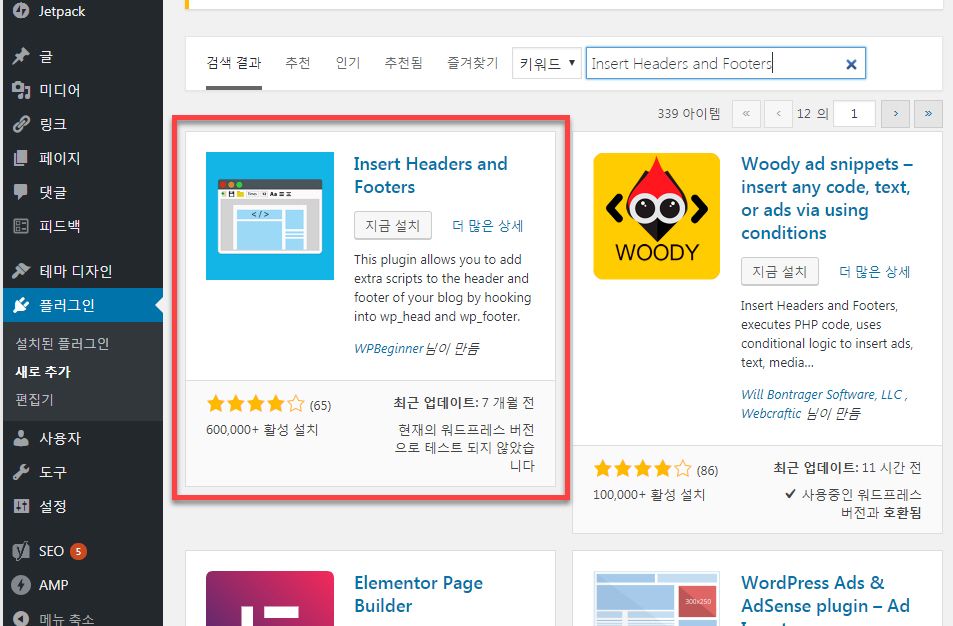
Task: Go to the first page of results
Action: (x=746, y=114)
